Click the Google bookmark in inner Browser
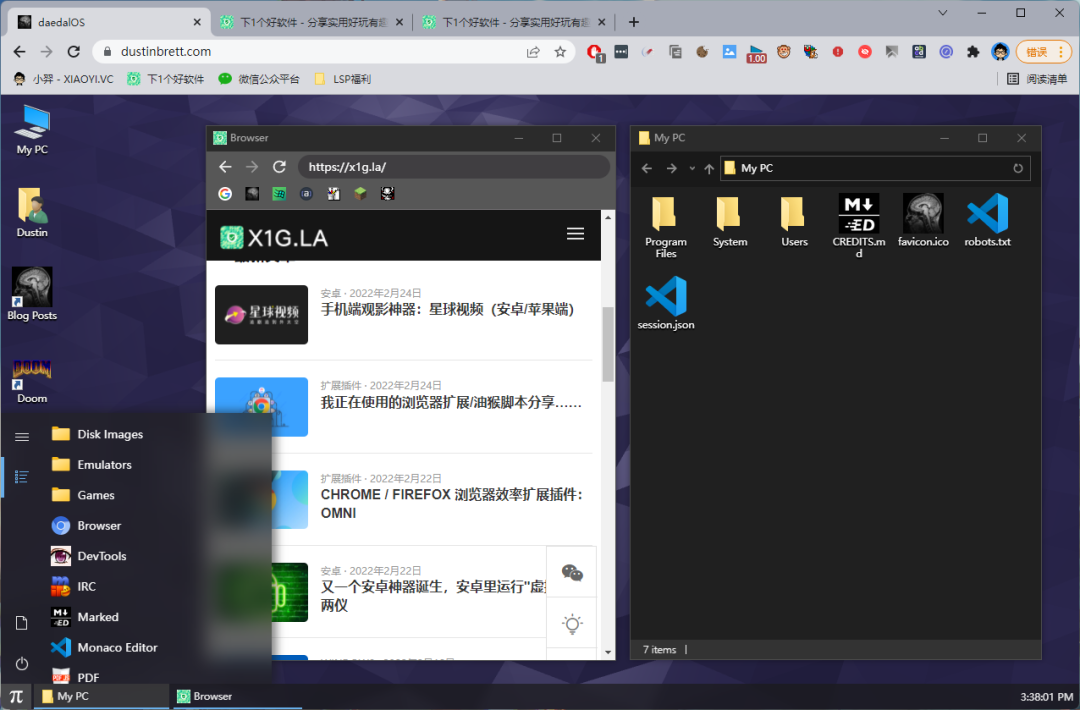1080x710 pixels. [225, 194]
